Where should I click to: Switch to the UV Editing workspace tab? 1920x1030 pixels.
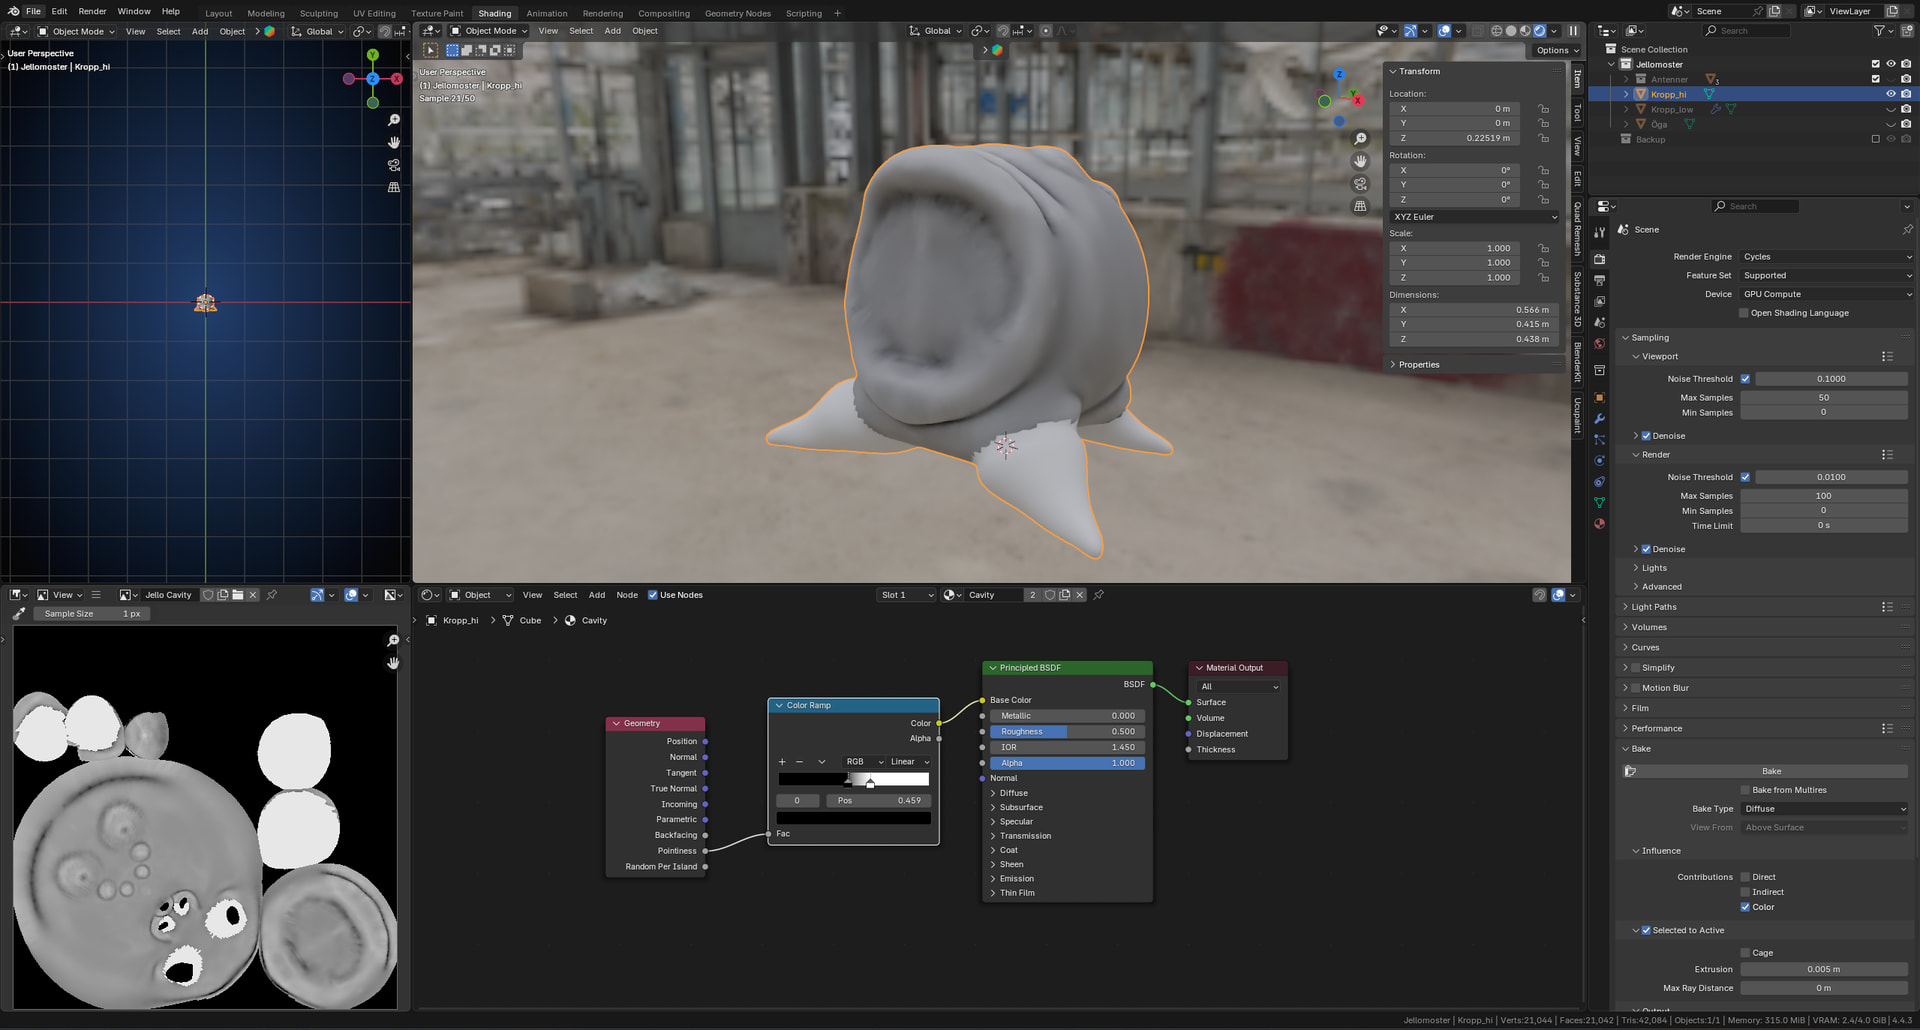coord(374,13)
